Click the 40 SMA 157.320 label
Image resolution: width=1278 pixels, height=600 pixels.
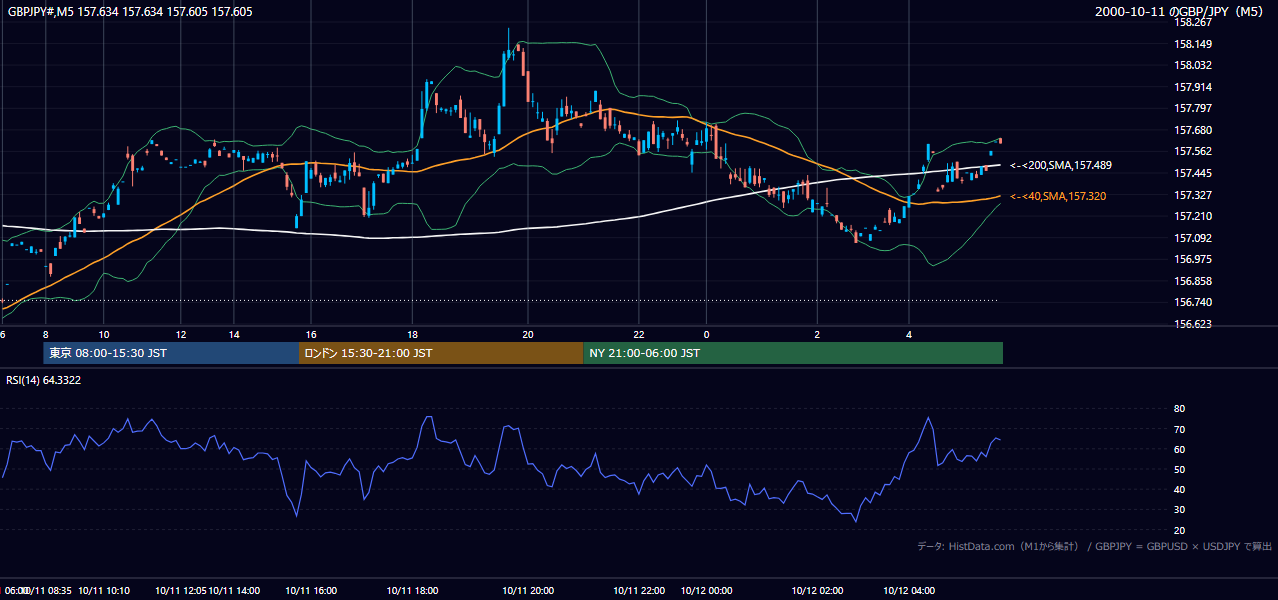tap(1058, 196)
